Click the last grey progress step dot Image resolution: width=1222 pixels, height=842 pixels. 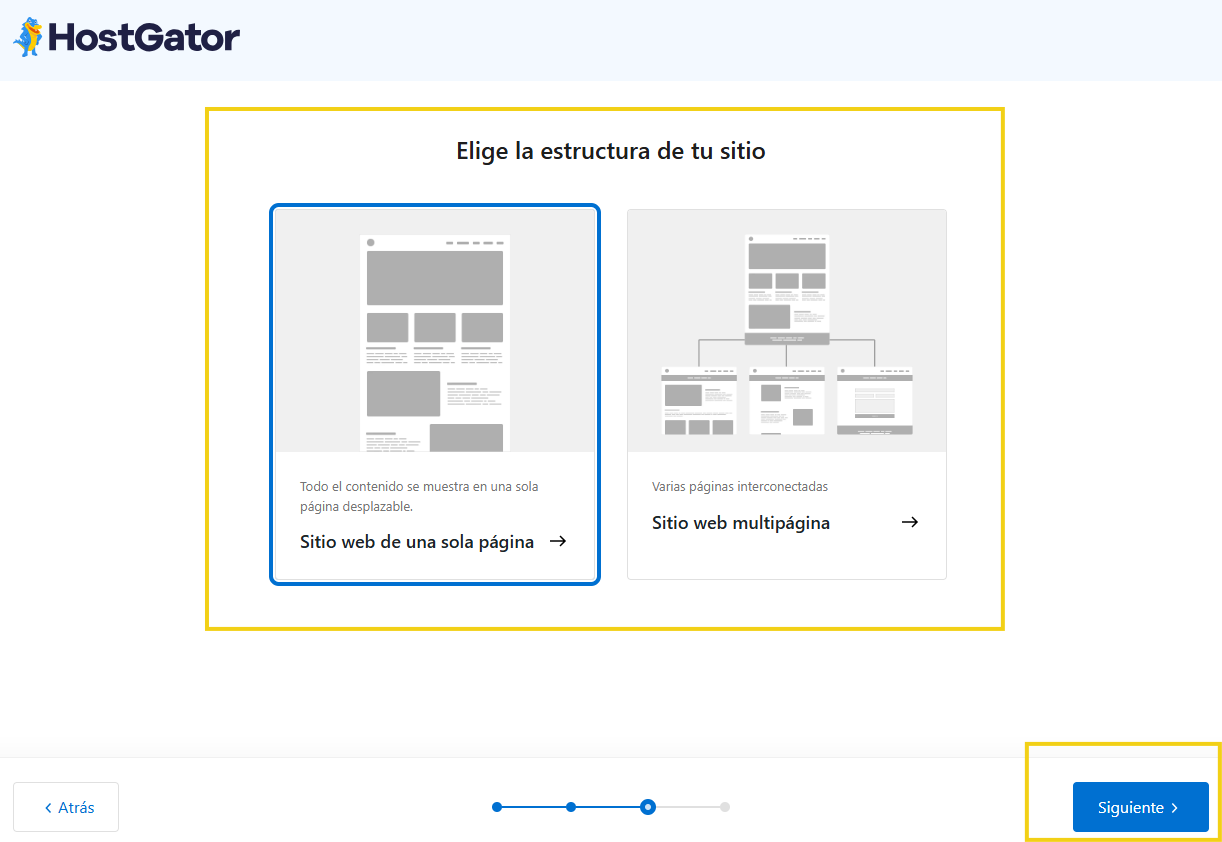pos(725,807)
